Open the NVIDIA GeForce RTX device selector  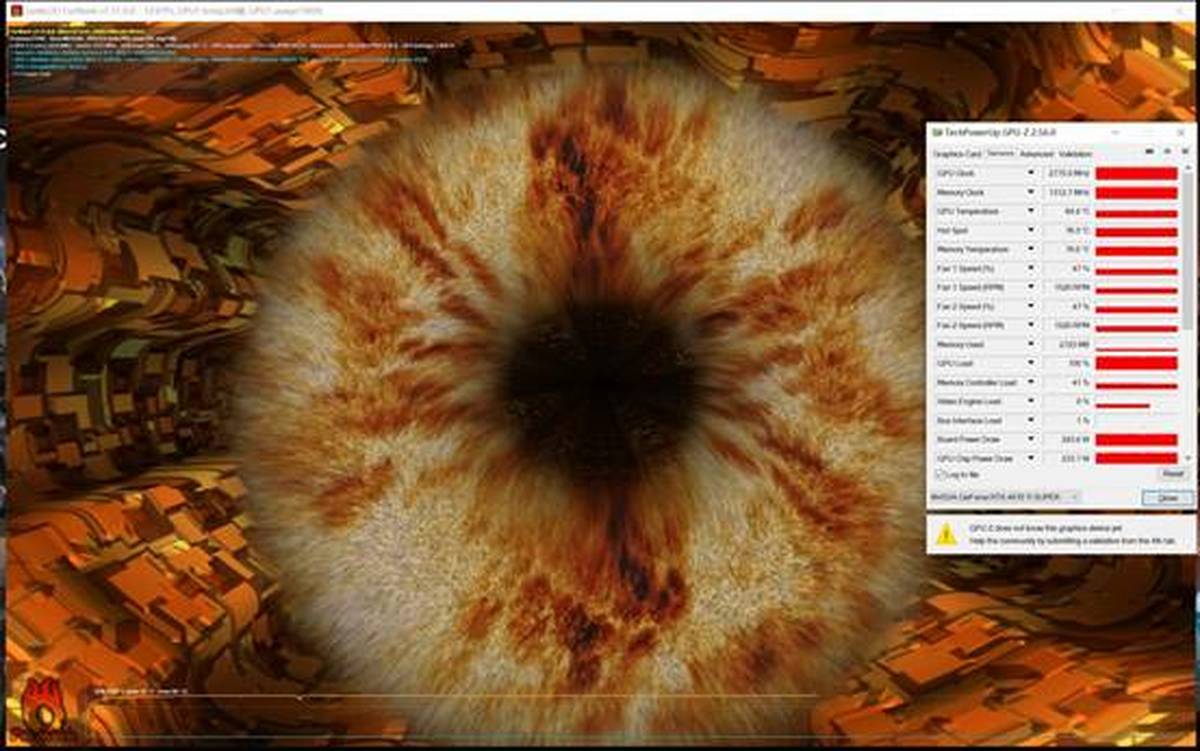click(1005, 496)
